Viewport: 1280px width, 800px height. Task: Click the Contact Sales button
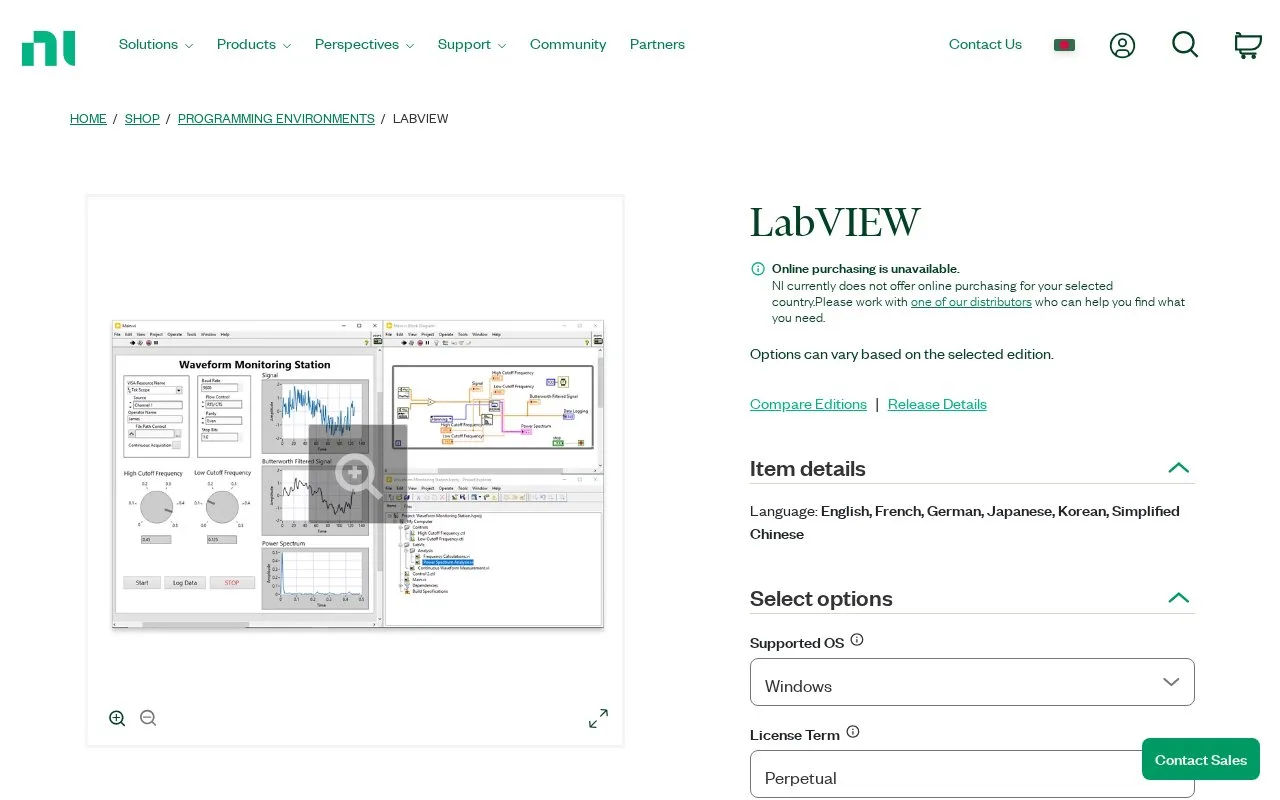1201,760
